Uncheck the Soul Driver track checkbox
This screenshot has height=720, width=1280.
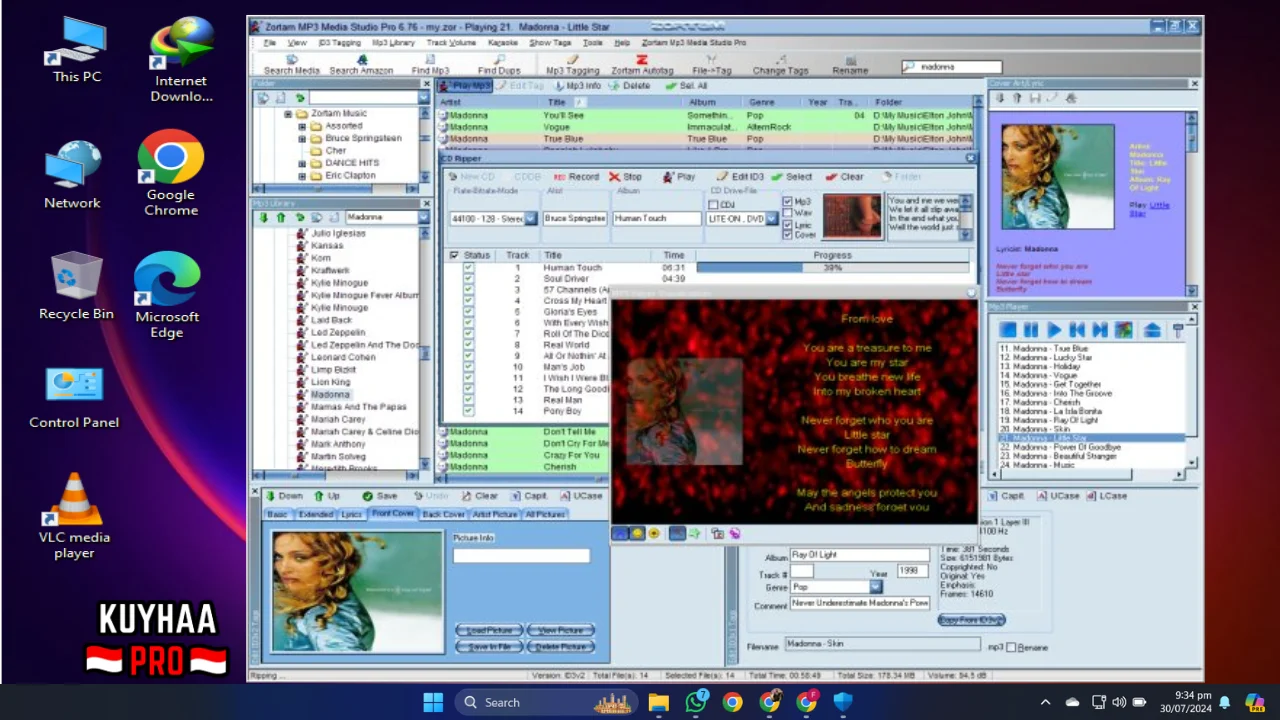click(468, 279)
